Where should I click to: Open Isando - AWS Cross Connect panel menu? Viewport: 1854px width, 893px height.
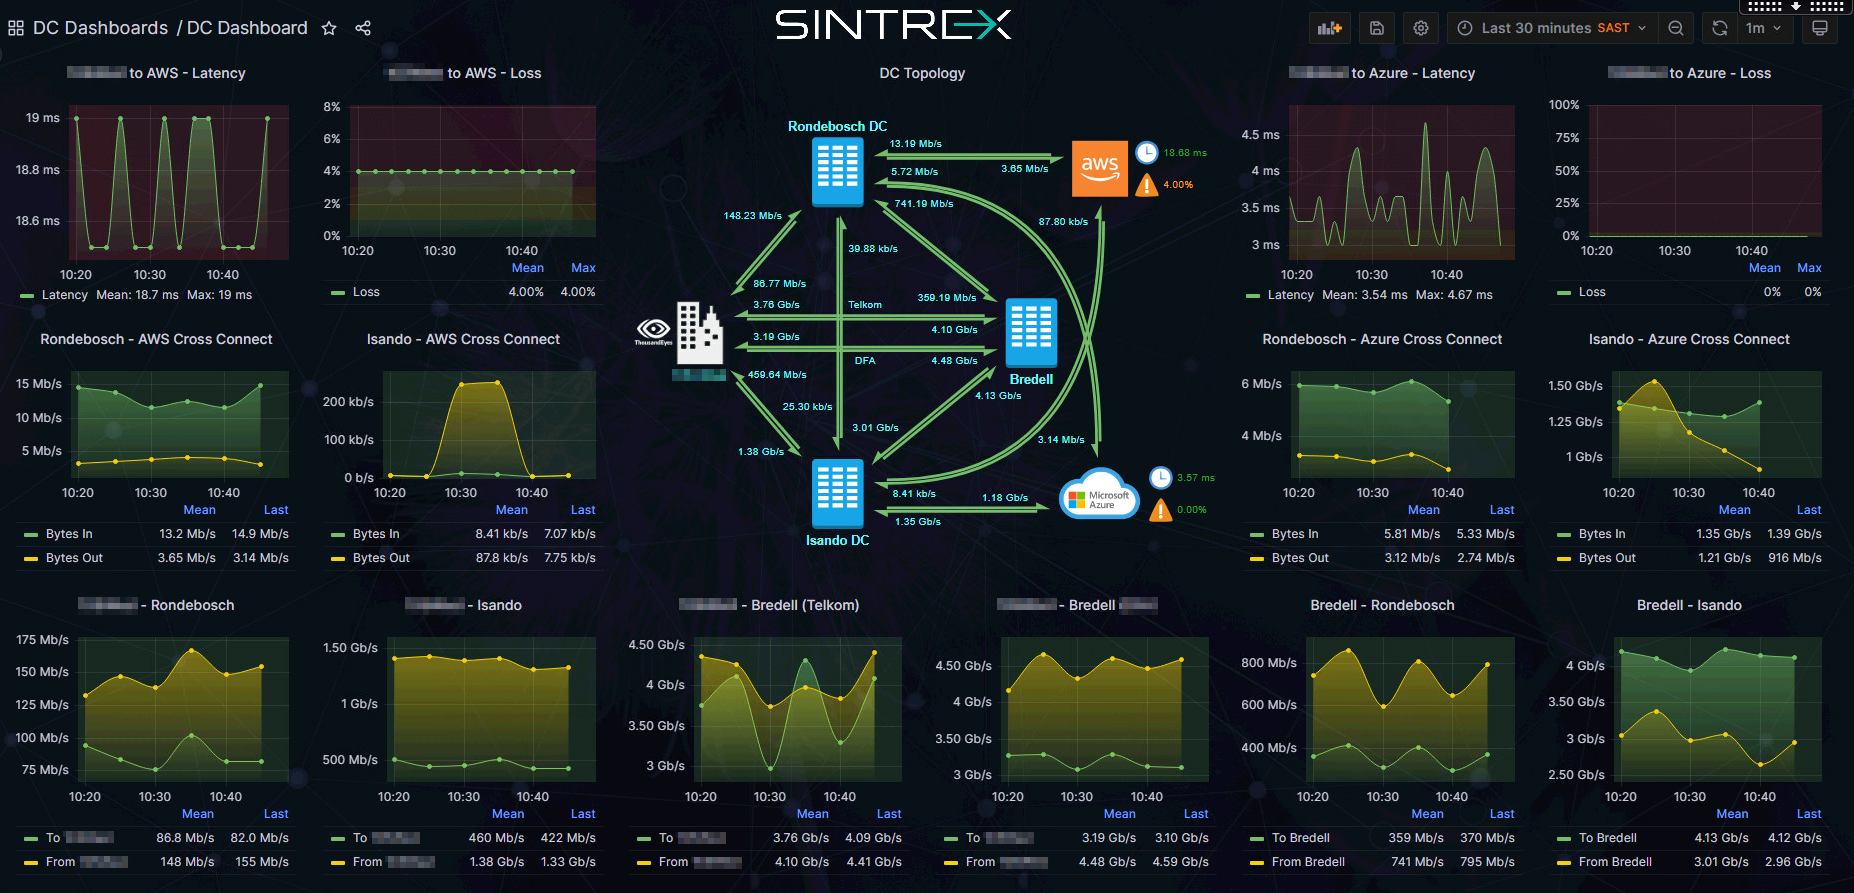463,339
